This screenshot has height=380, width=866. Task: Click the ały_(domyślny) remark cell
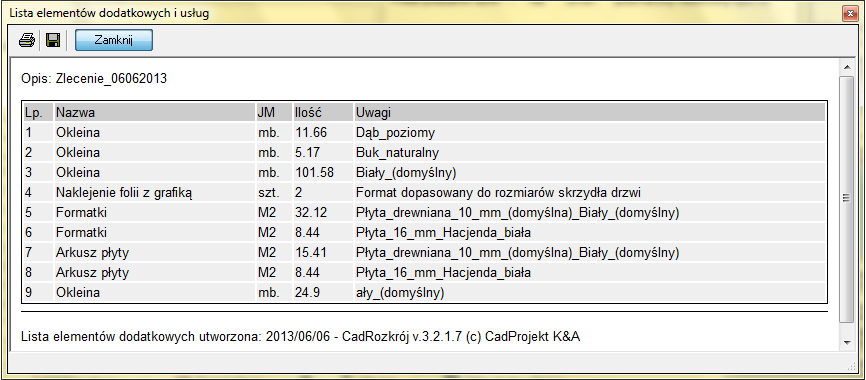(590, 293)
